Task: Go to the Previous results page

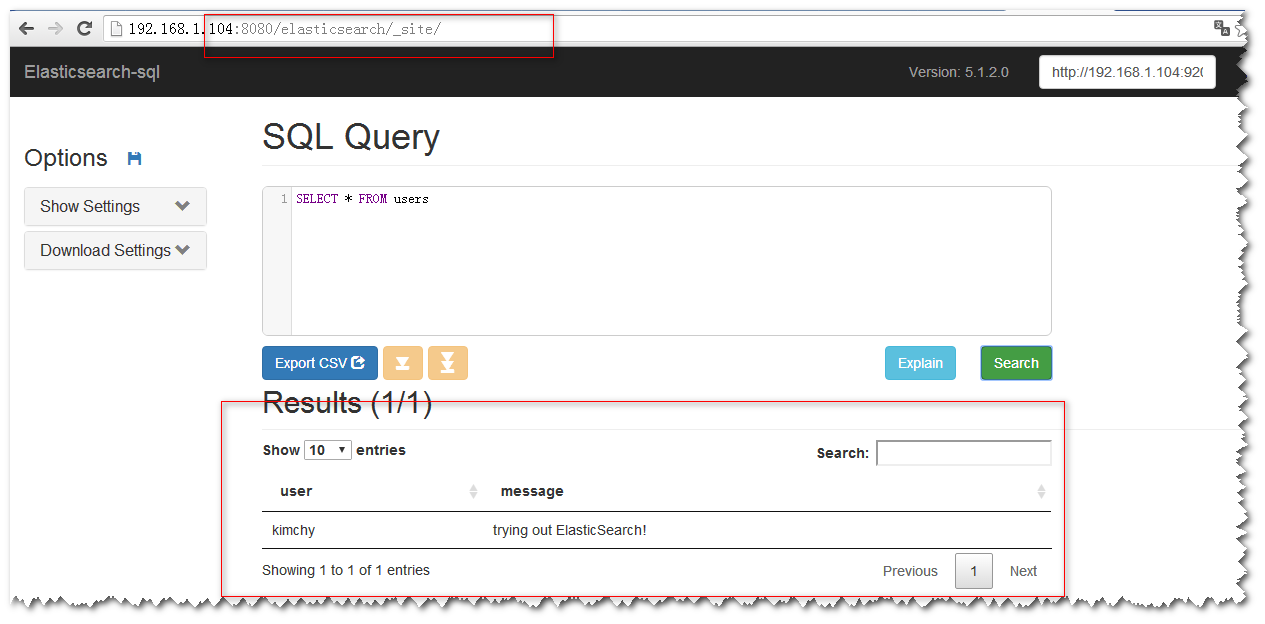Action: click(910, 571)
